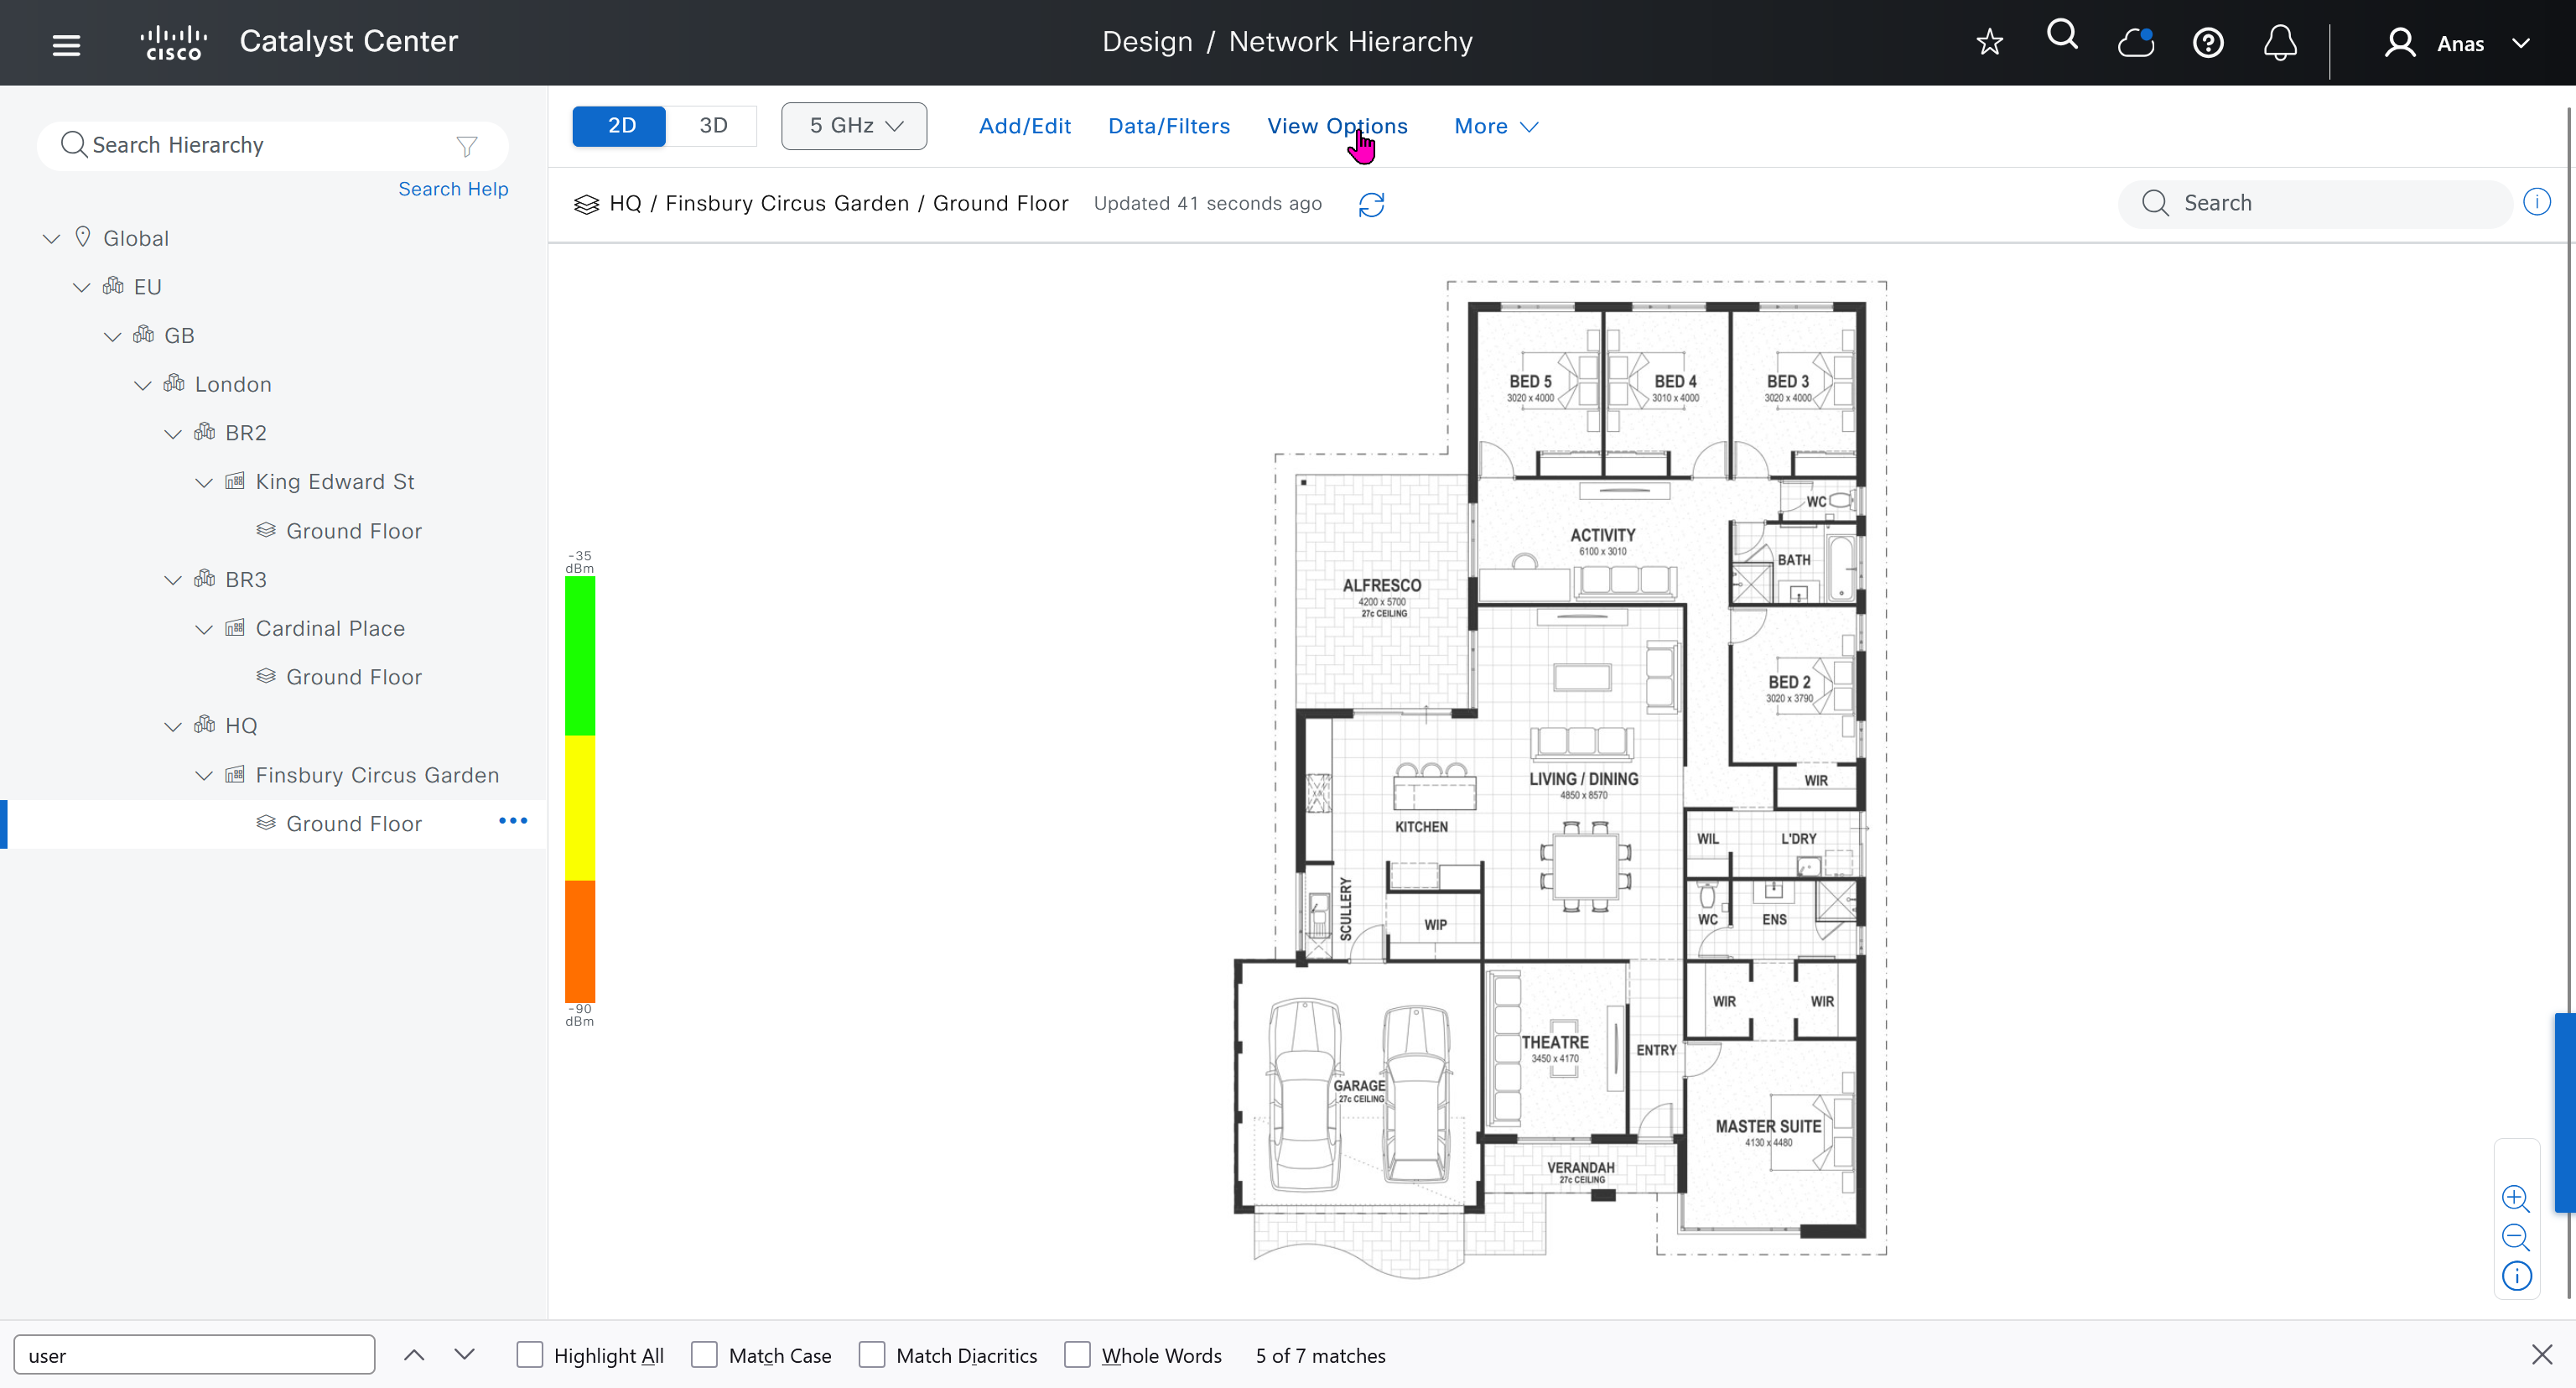Refresh the floor map data

[1371, 205]
